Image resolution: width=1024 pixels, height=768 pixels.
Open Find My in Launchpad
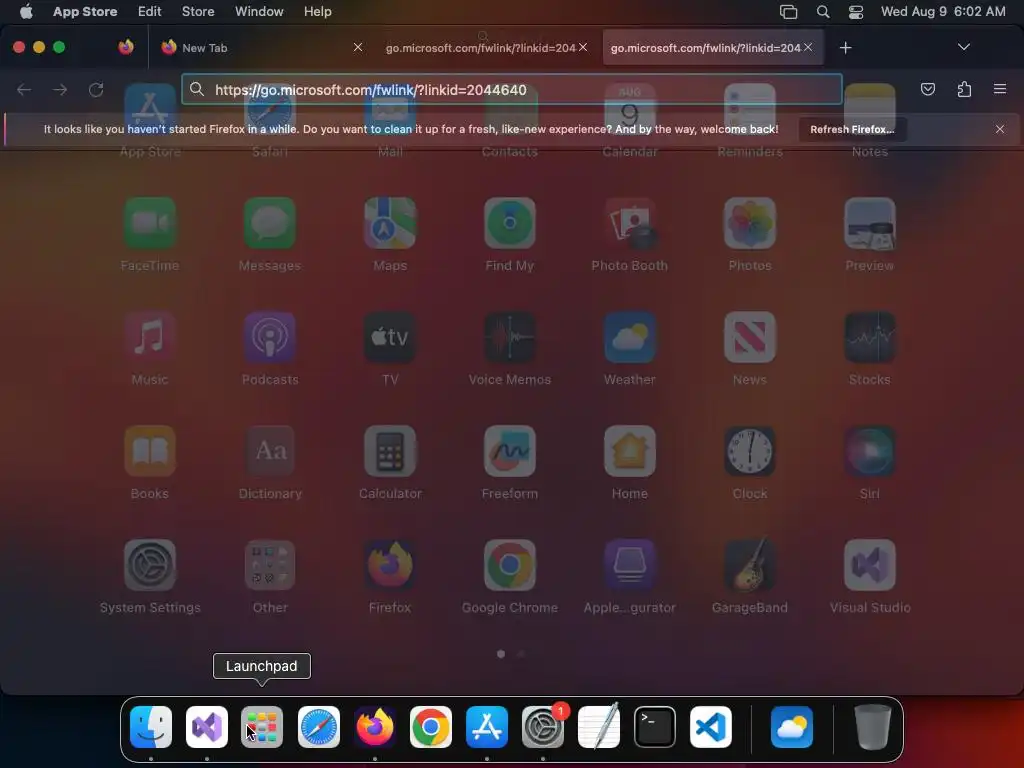pyautogui.click(x=509, y=223)
